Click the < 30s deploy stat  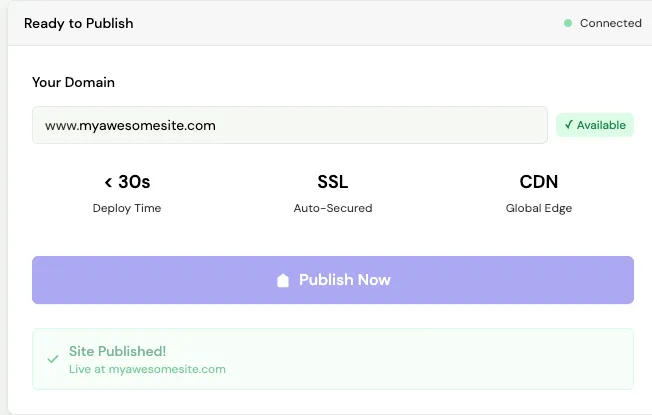pyautogui.click(x=127, y=182)
